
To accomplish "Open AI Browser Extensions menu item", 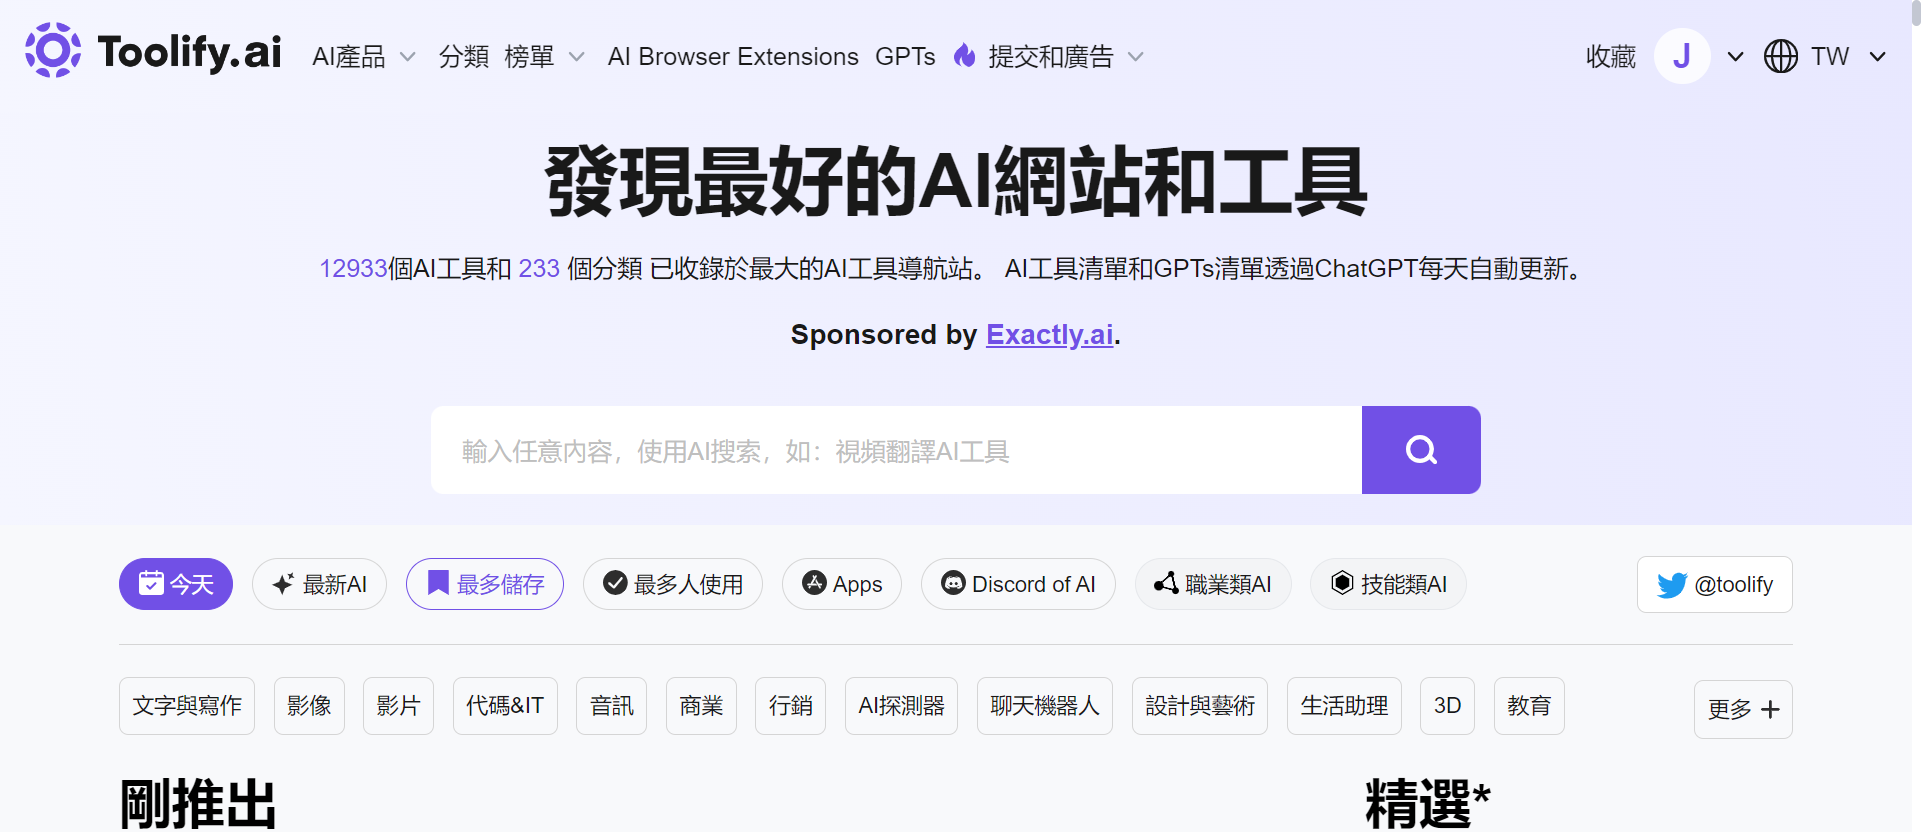I will 733,57.
